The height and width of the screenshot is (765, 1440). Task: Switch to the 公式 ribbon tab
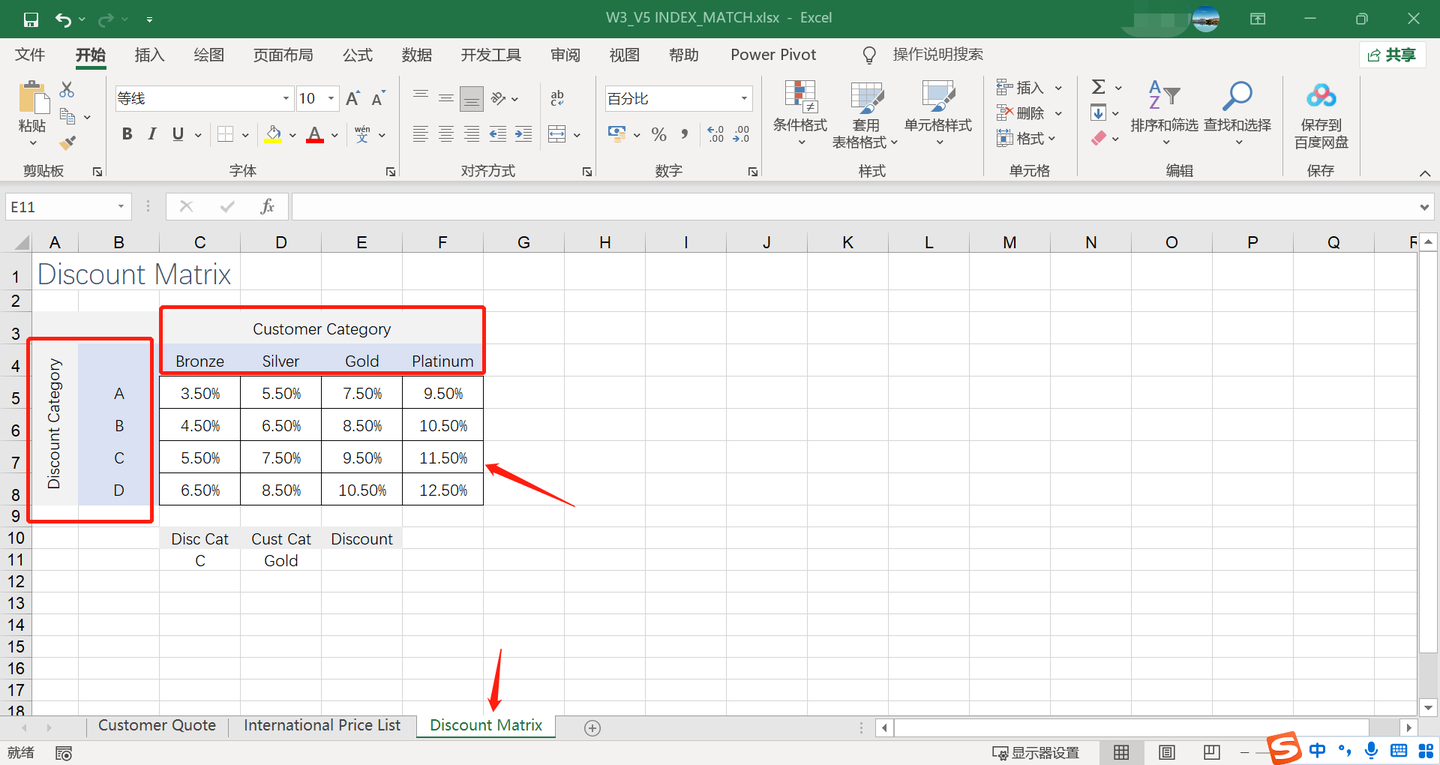357,55
